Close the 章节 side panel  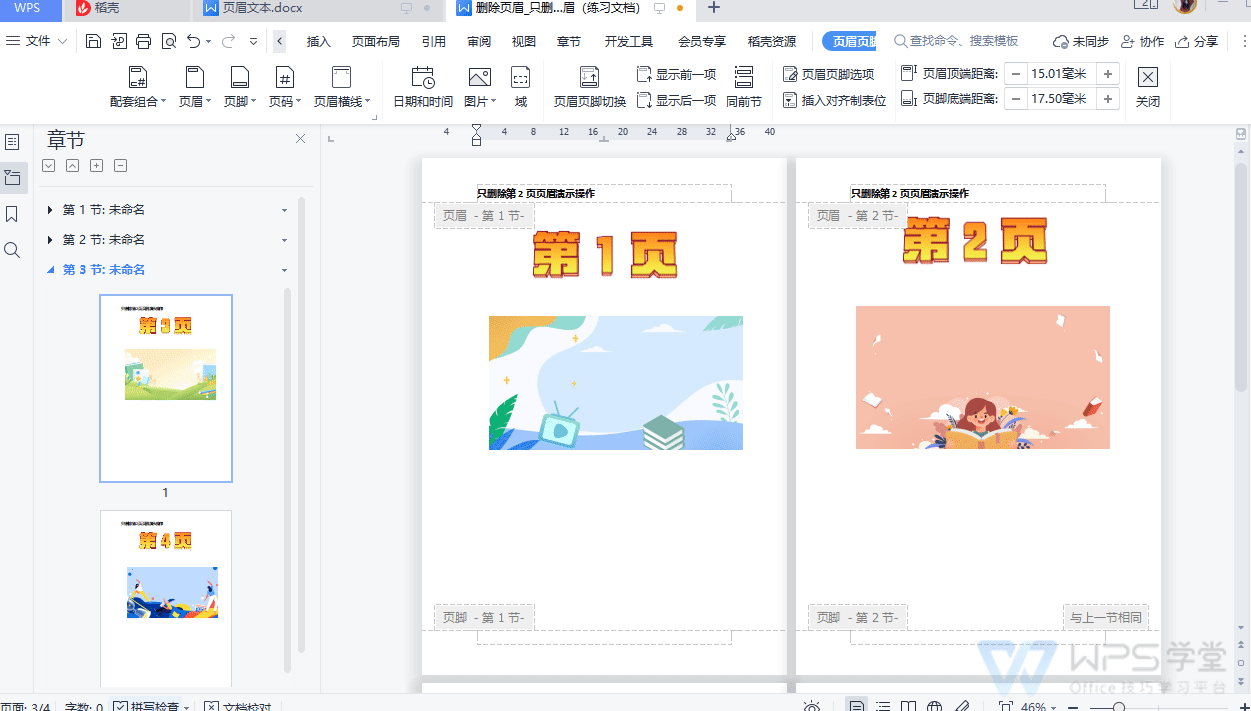click(x=300, y=139)
